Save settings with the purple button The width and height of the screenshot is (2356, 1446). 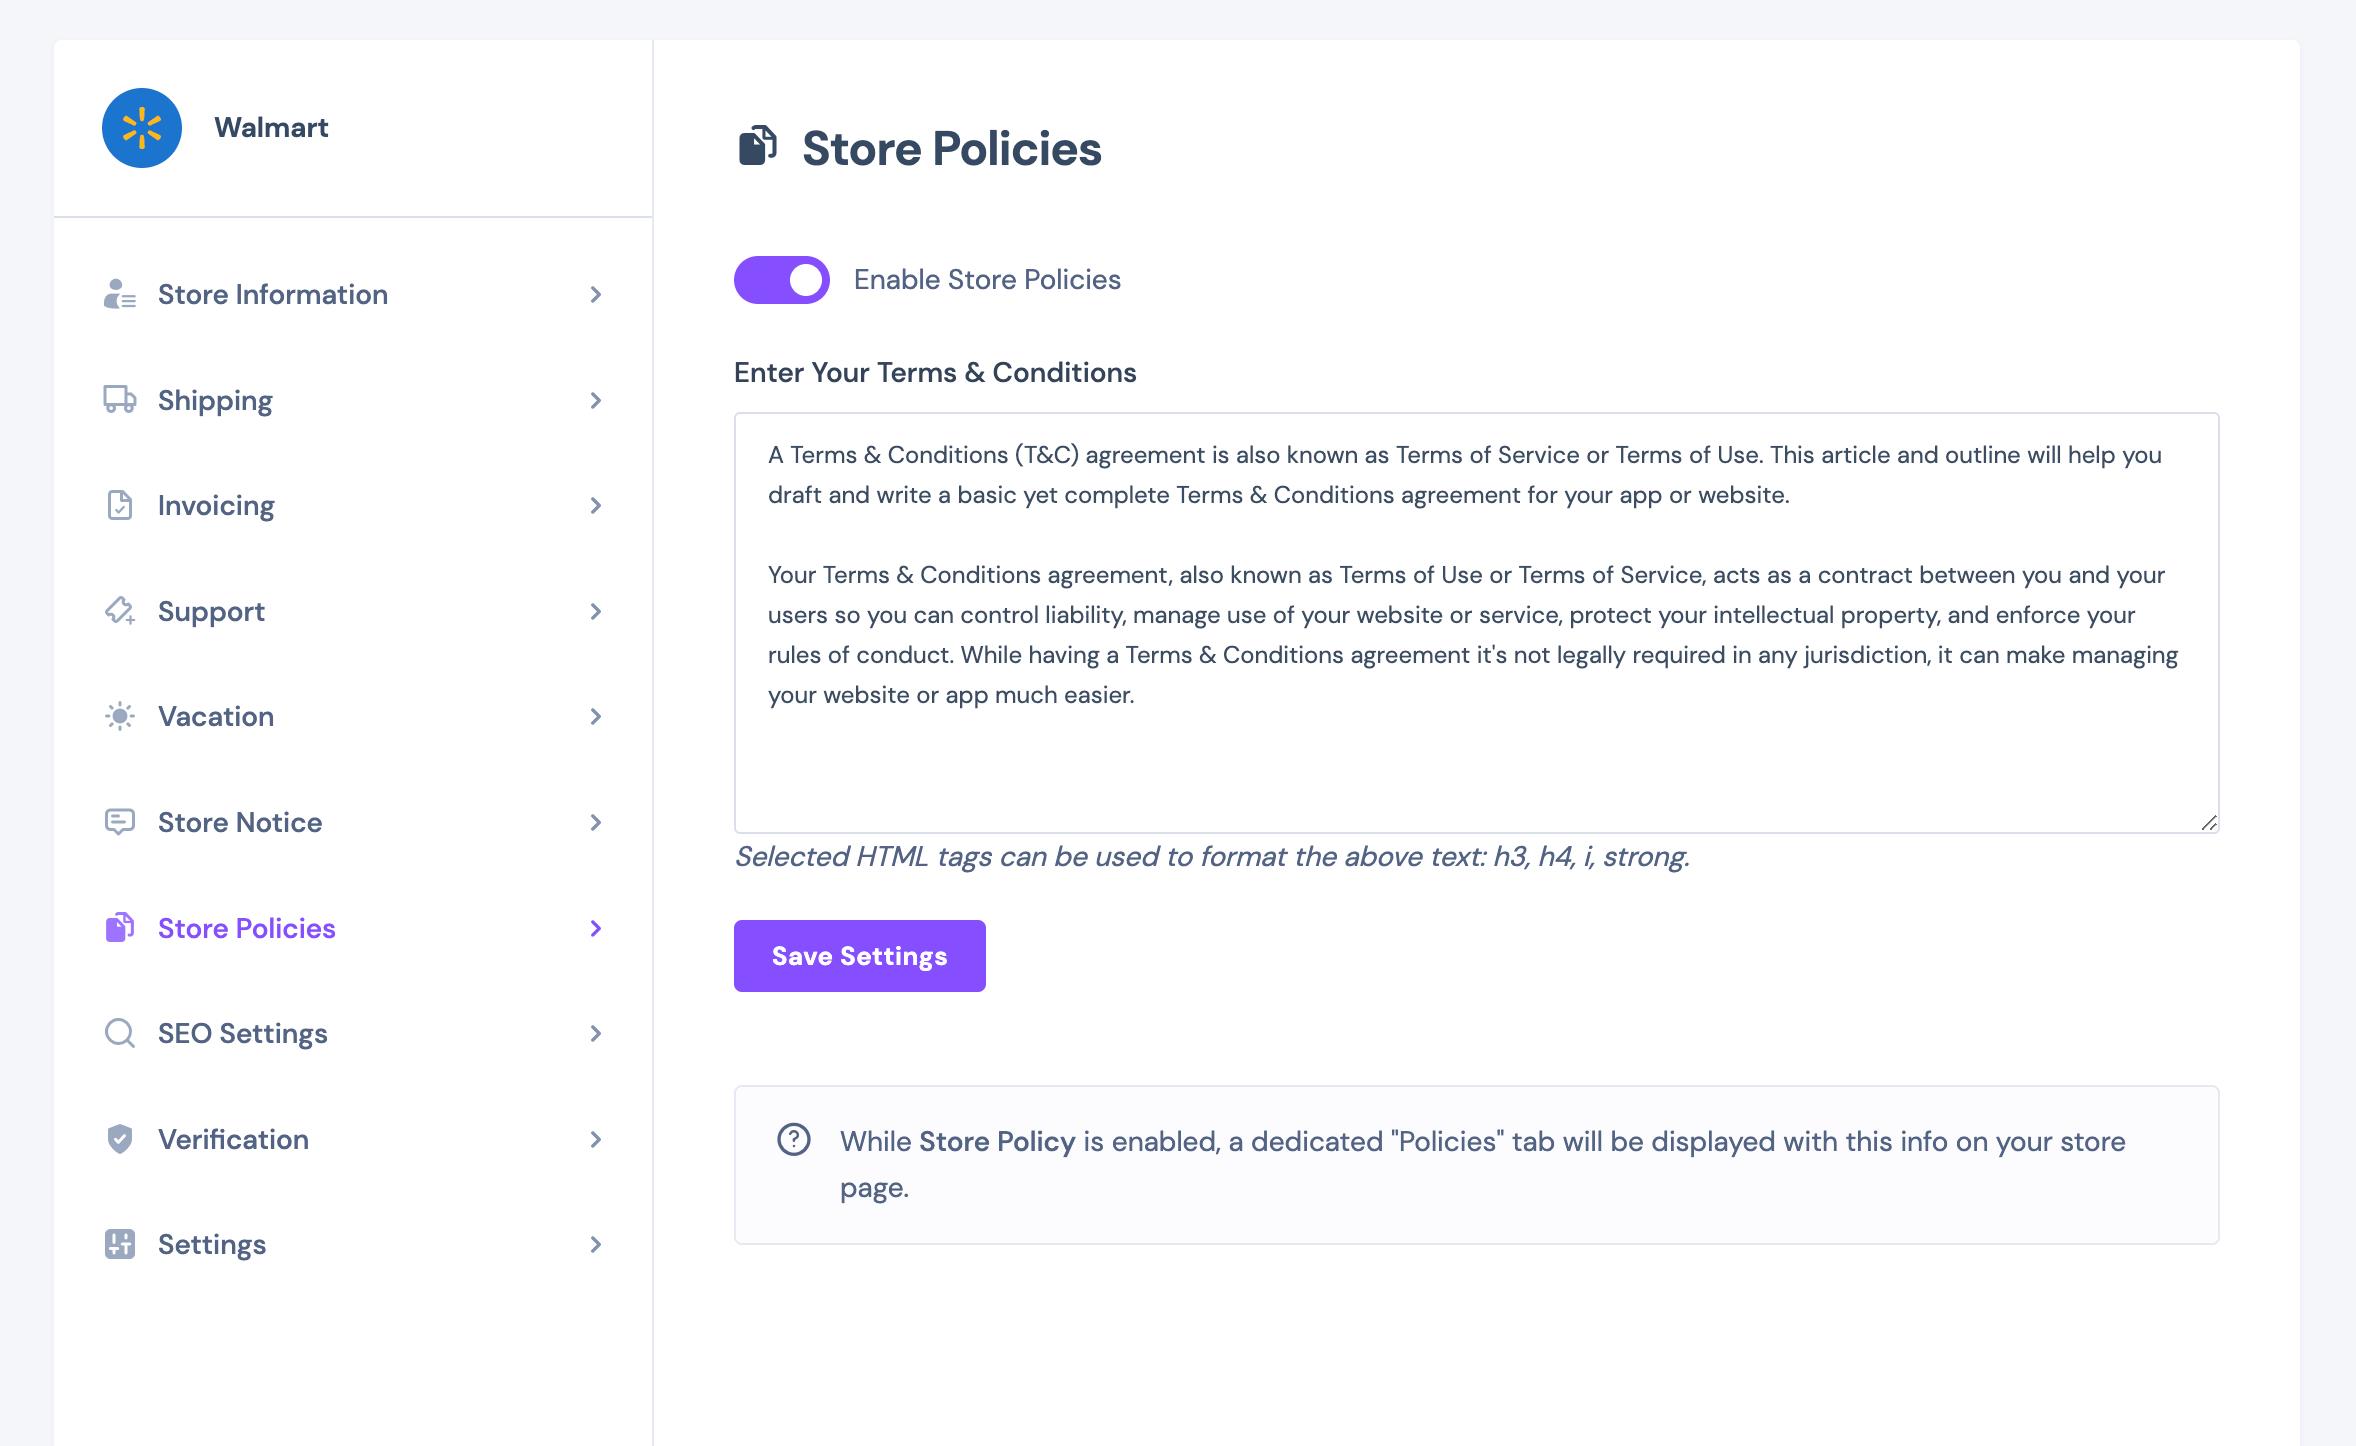tap(860, 956)
